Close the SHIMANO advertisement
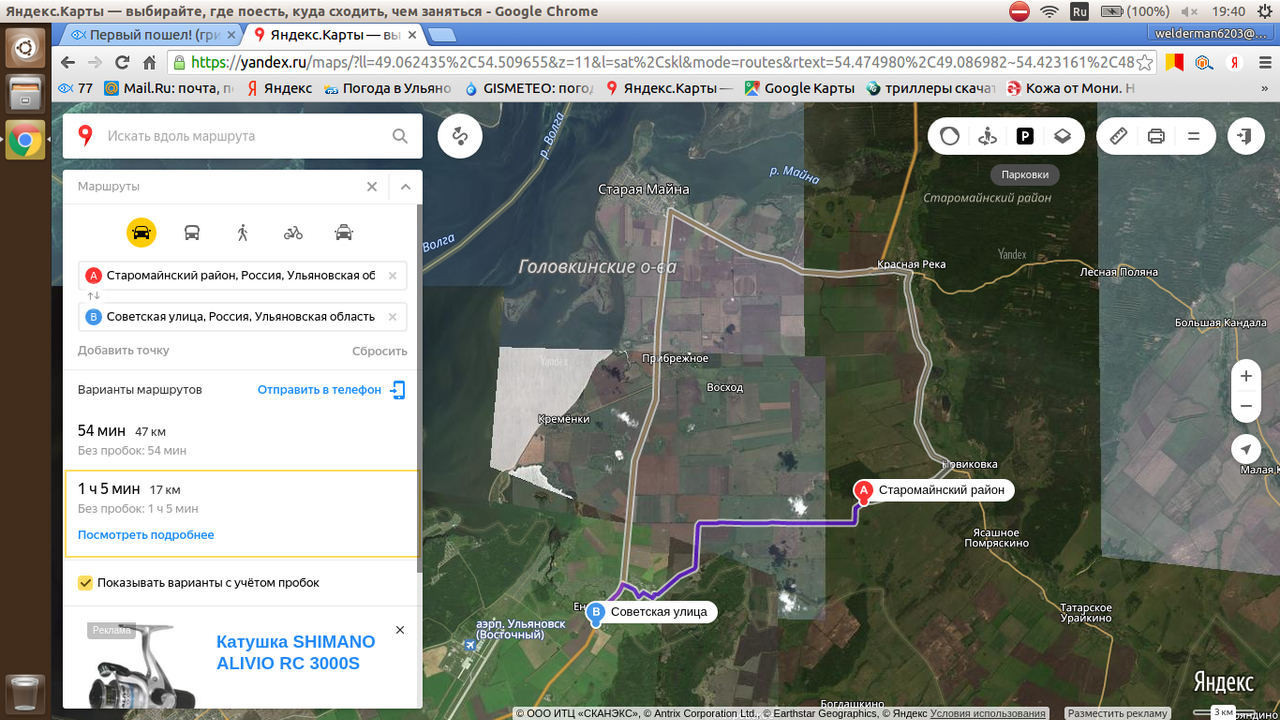The height and width of the screenshot is (720, 1280). (x=400, y=630)
